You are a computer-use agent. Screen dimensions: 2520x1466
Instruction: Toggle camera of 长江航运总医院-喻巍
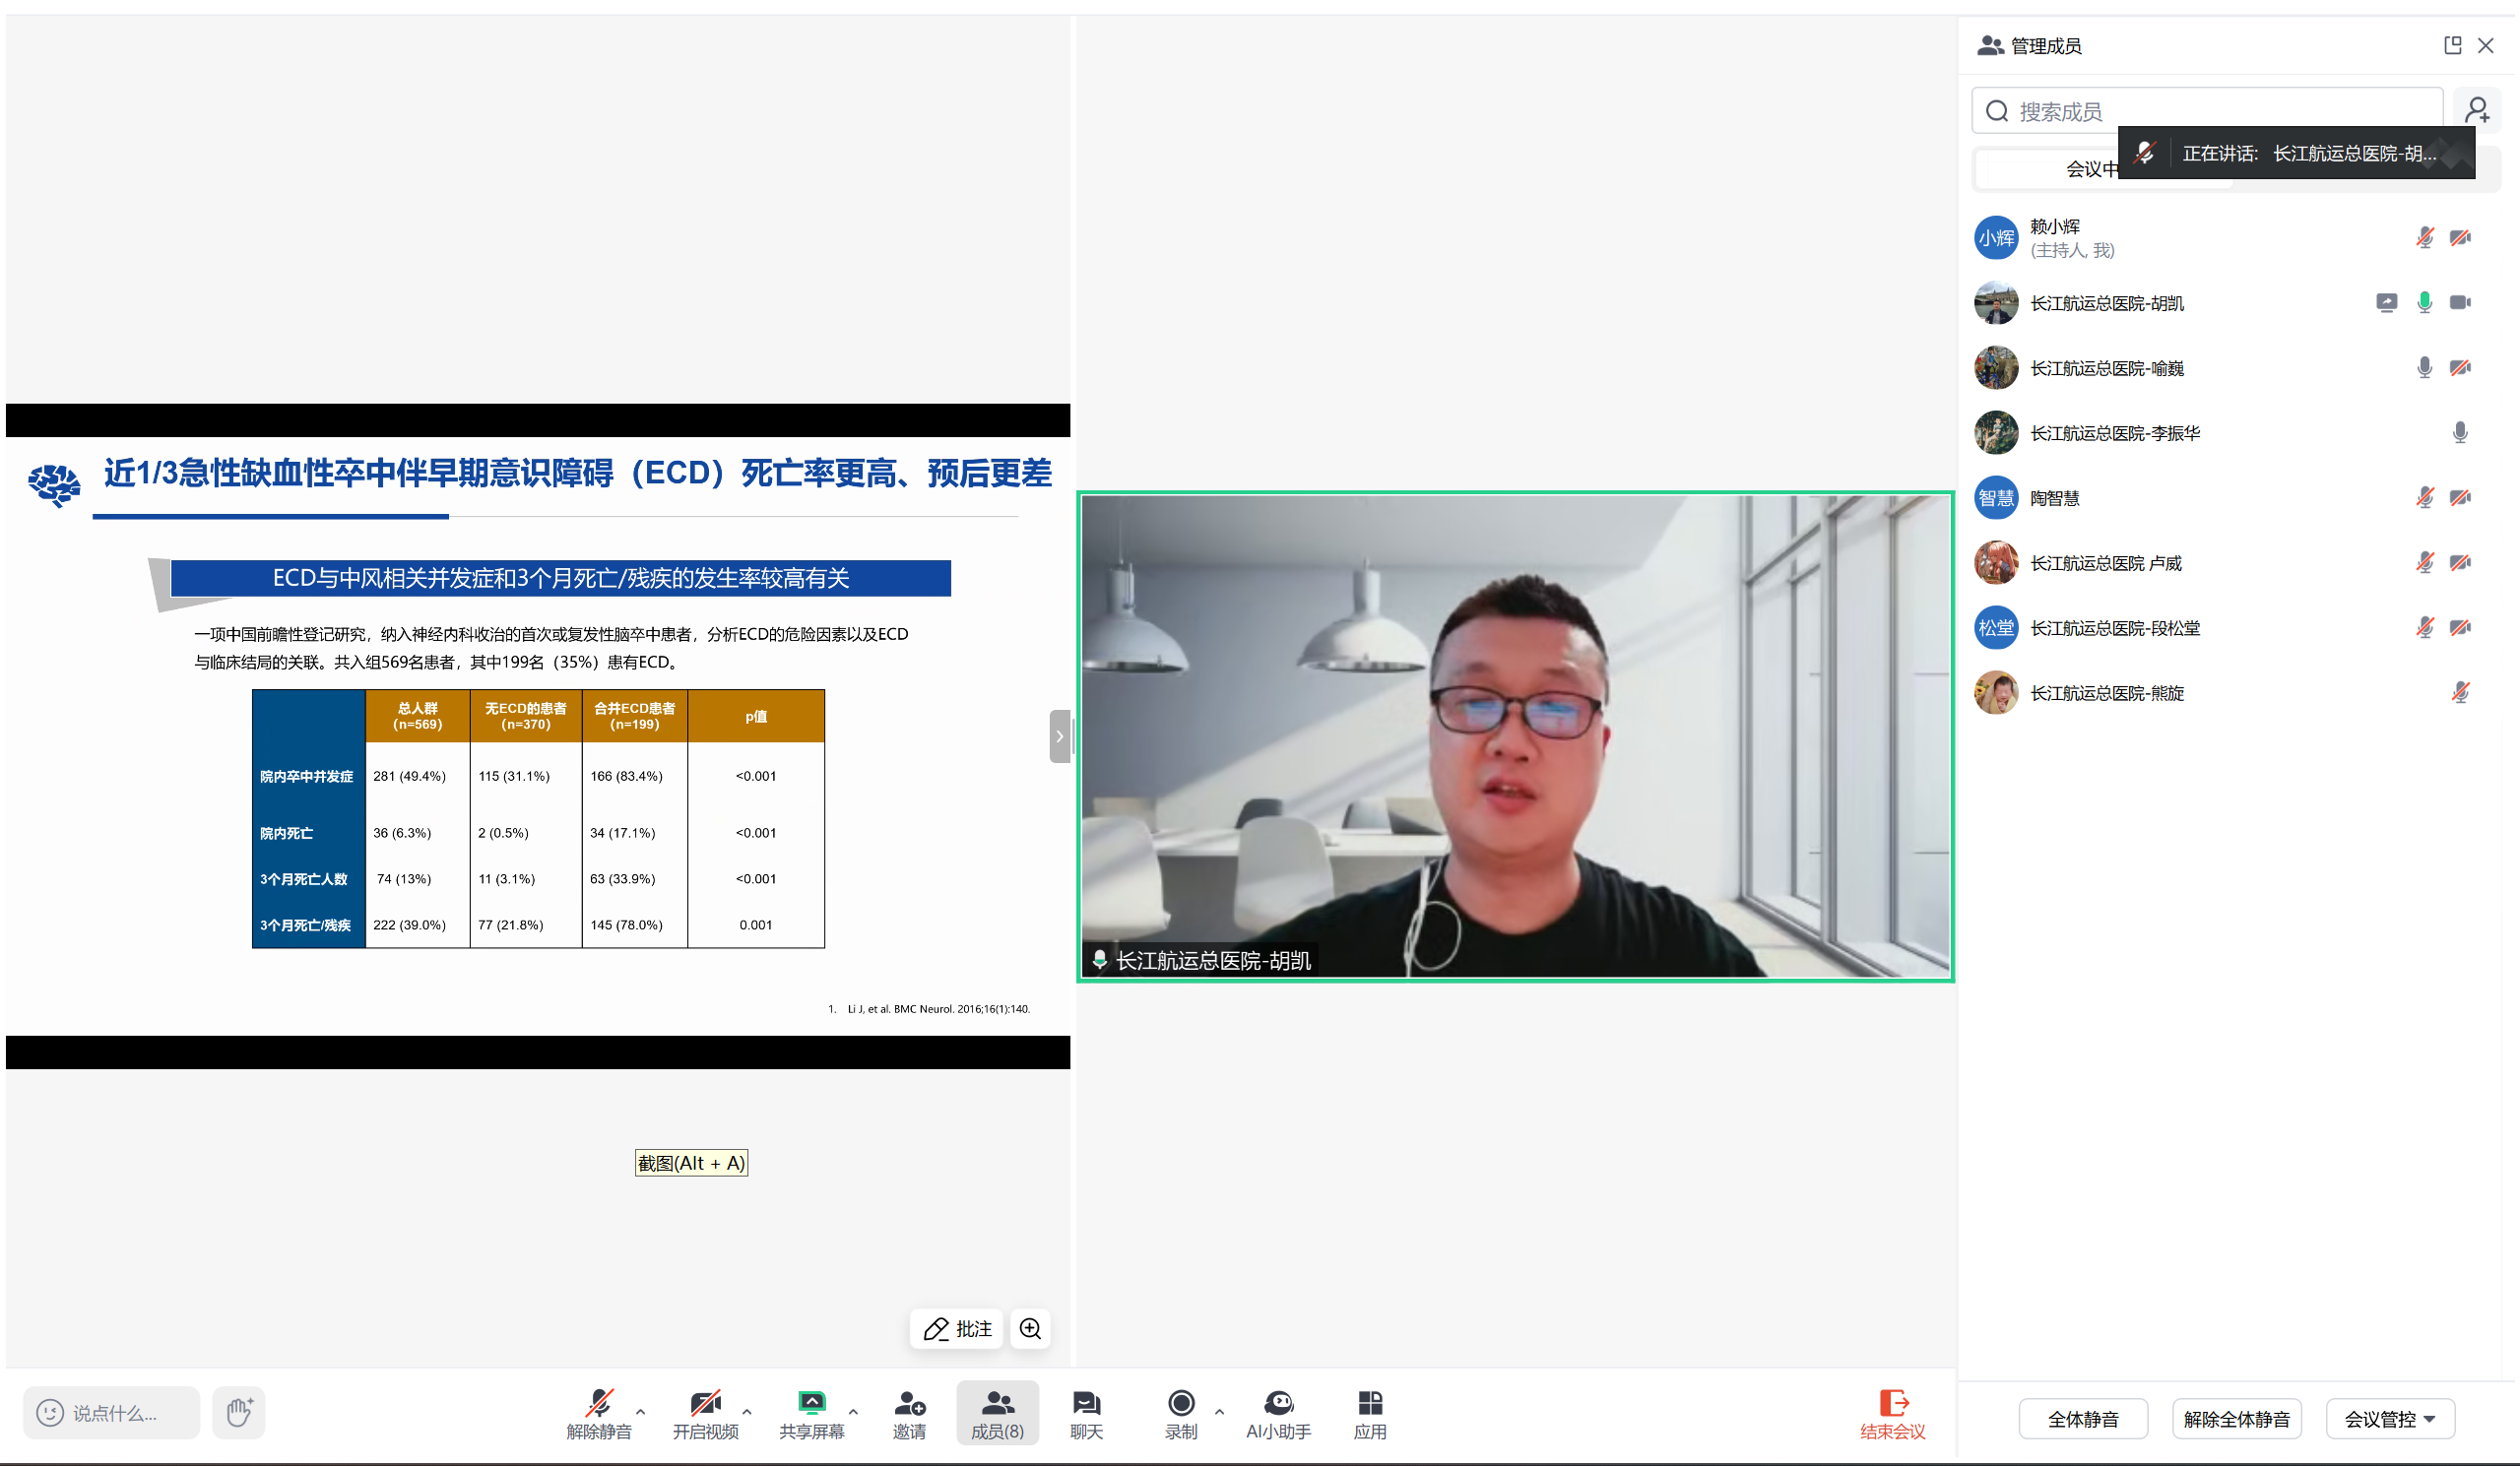coord(2460,367)
